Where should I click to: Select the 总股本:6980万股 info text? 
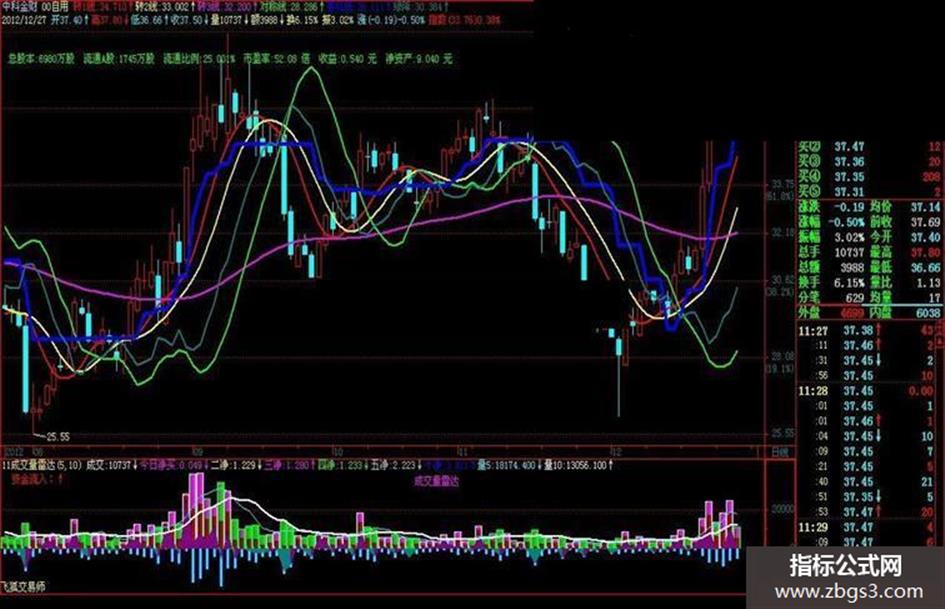point(41,59)
